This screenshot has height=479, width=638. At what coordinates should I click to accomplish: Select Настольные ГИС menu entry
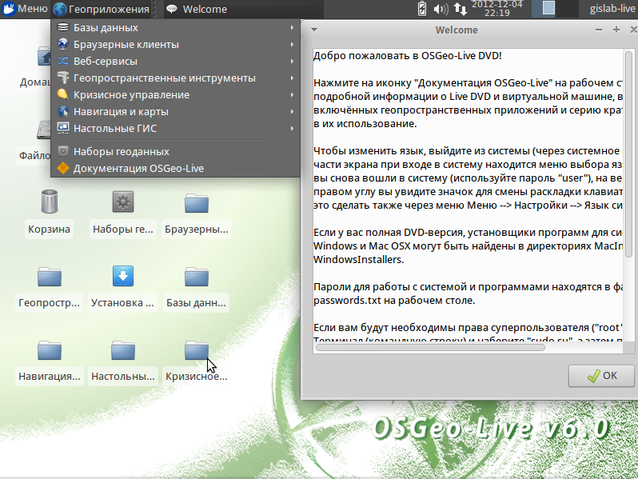pos(175,128)
